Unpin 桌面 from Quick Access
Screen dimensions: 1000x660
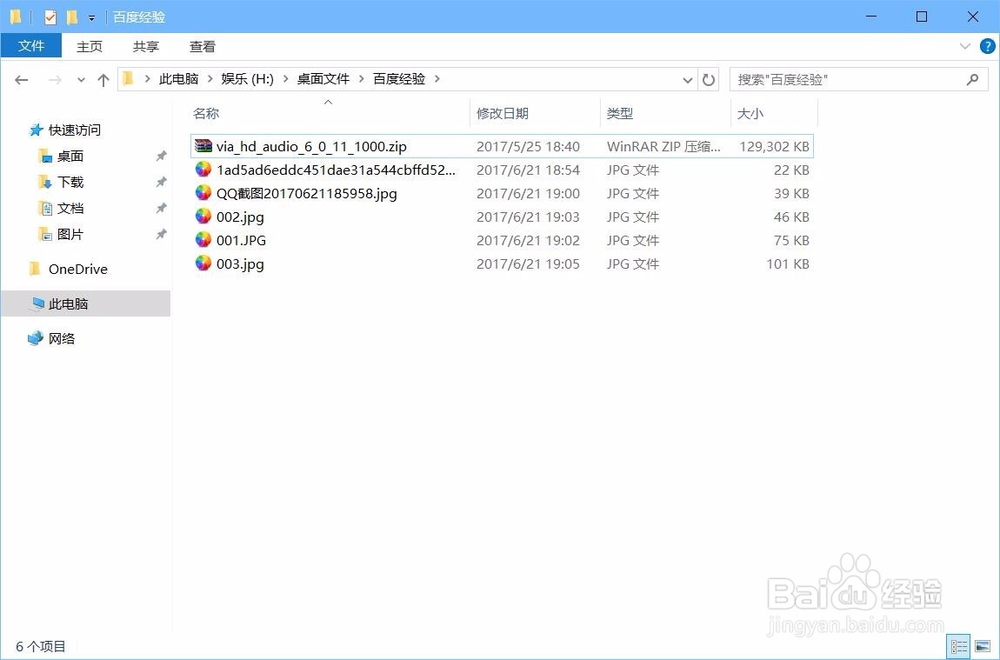[x=160, y=156]
